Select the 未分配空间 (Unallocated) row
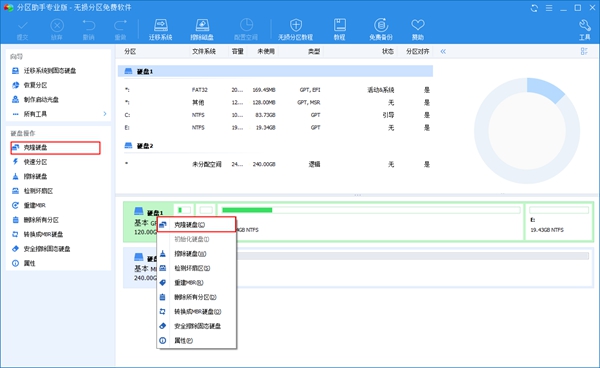This screenshot has height=368, width=600. click(x=276, y=164)
